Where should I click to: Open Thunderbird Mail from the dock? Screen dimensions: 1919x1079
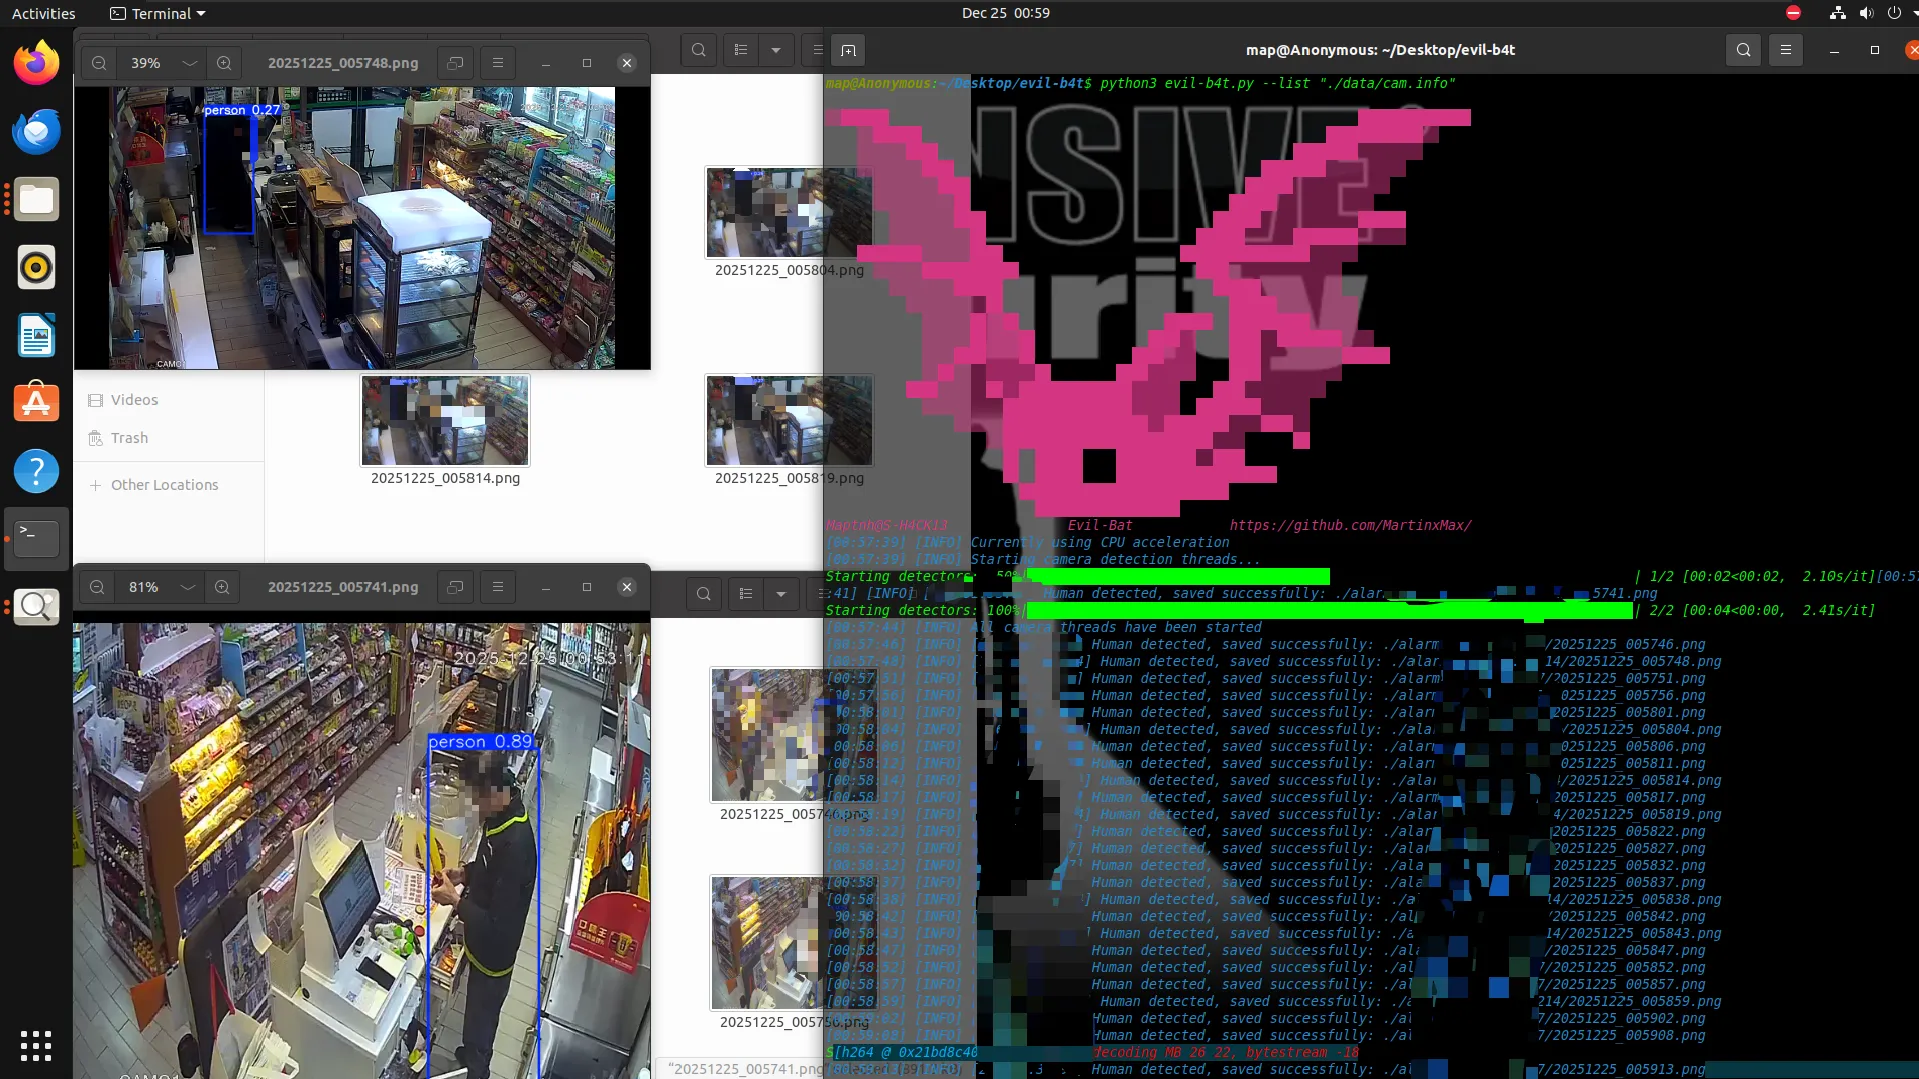36,131
